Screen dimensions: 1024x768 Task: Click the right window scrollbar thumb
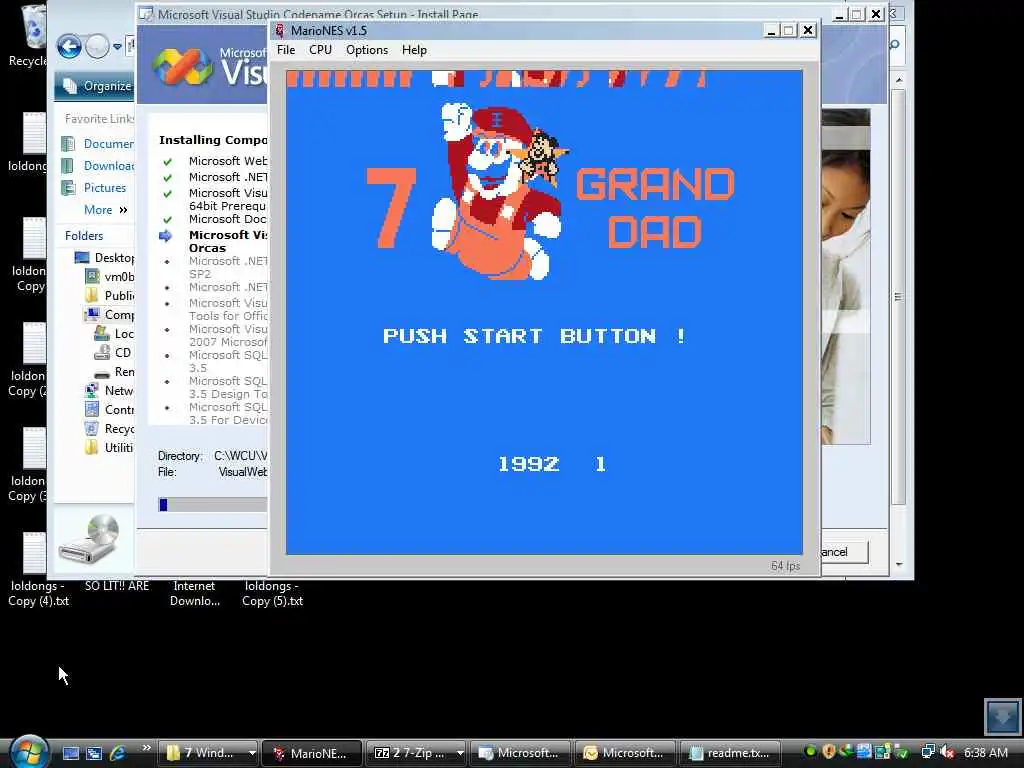[x=899, y=297]
